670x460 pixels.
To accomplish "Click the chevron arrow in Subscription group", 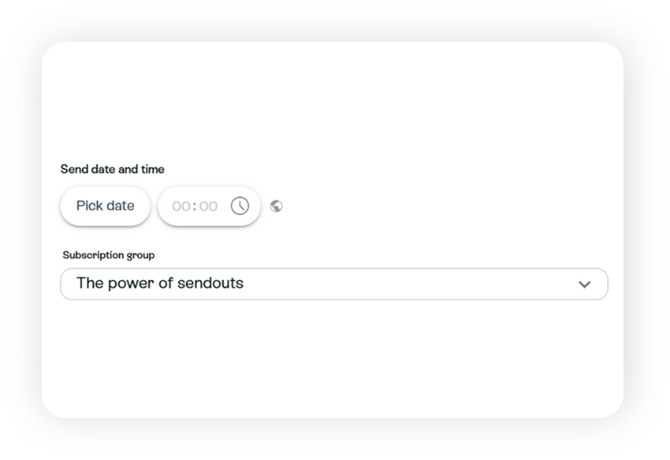I will (x=585, y=284).
